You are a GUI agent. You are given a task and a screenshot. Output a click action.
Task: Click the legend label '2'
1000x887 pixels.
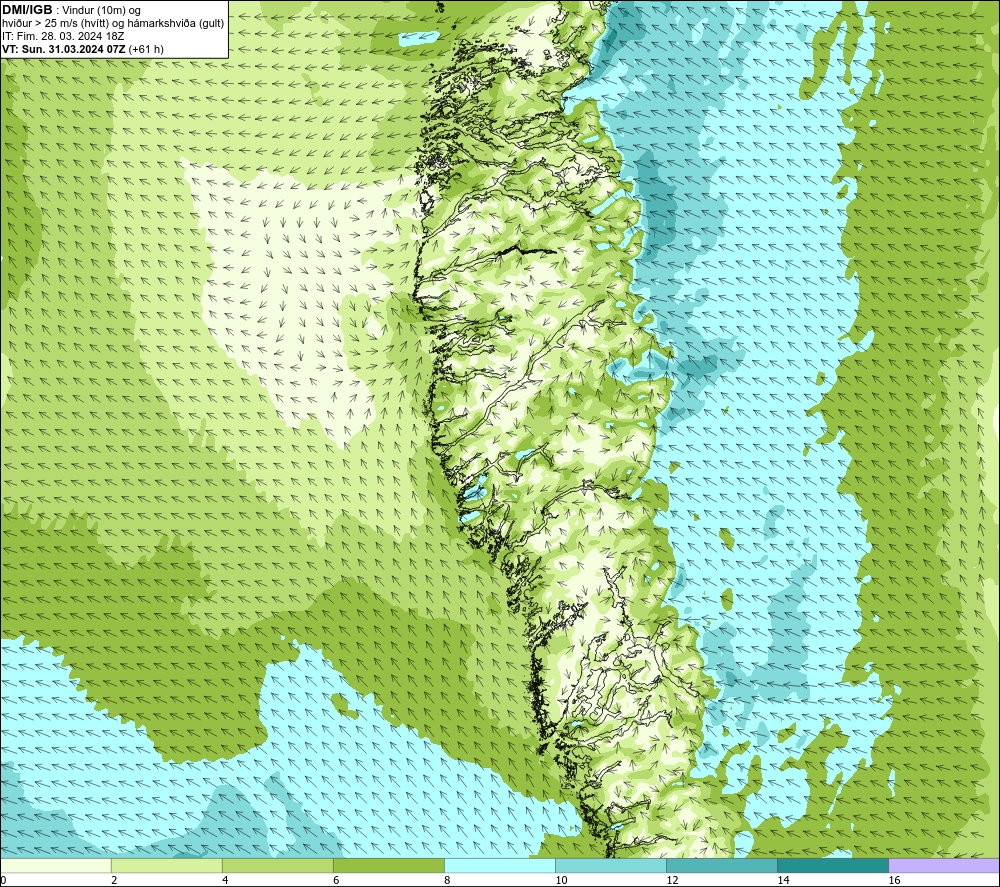114,881
